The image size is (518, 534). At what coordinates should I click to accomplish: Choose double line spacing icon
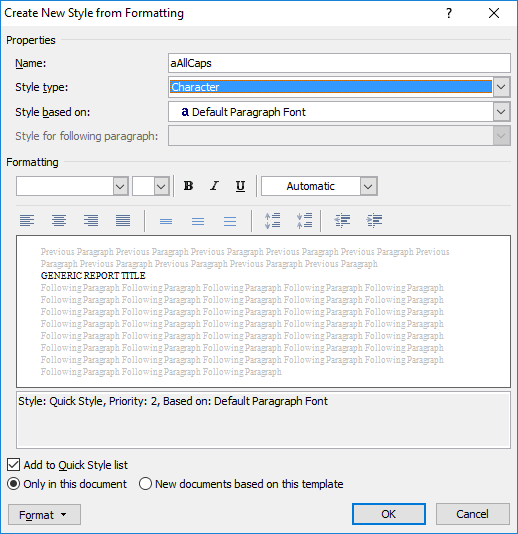pyautogui.click(x=230, y=221)
